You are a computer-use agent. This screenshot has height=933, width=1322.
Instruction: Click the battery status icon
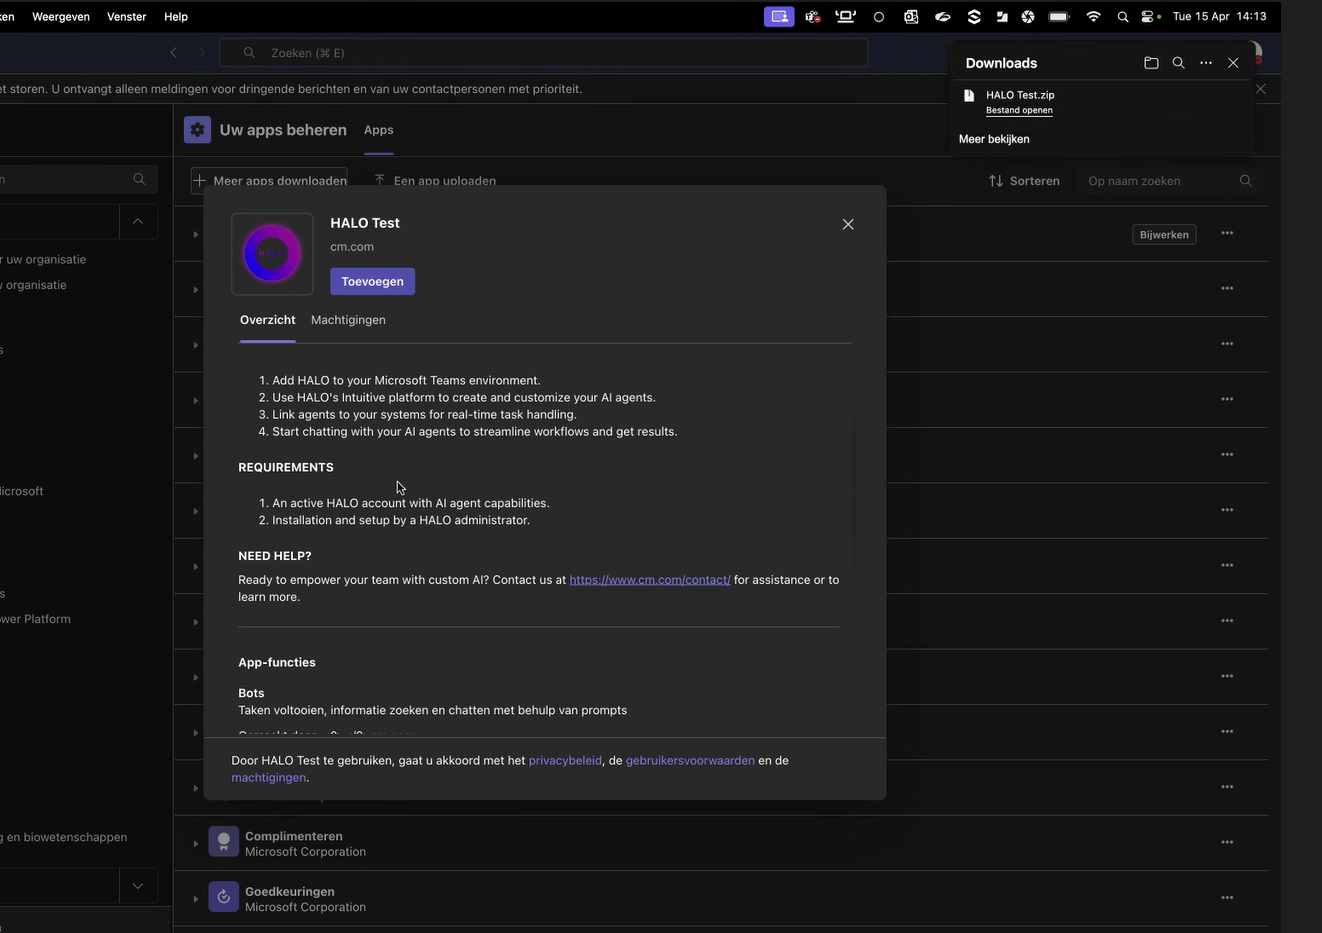tap(1059, 16)
